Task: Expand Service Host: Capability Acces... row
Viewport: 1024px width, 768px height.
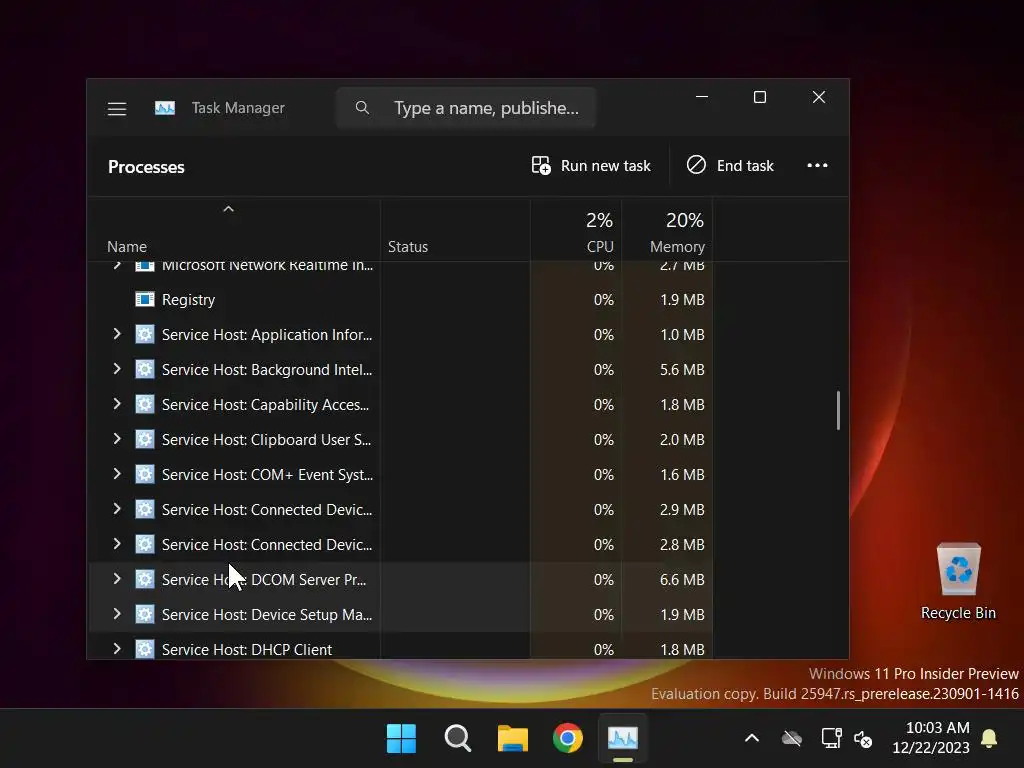Action: tap(117, 404)
